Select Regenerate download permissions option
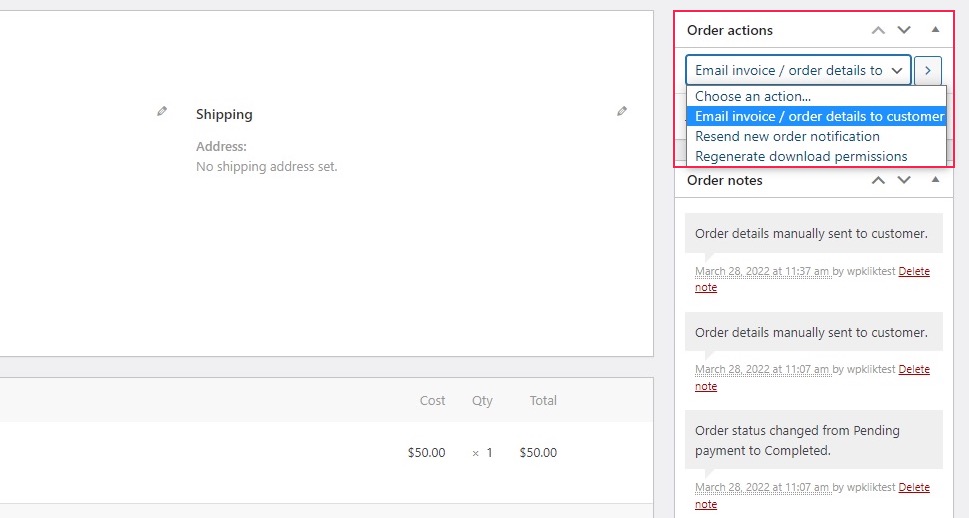The height and width of the screenshot is (518, 969). [x=816, y=156]
